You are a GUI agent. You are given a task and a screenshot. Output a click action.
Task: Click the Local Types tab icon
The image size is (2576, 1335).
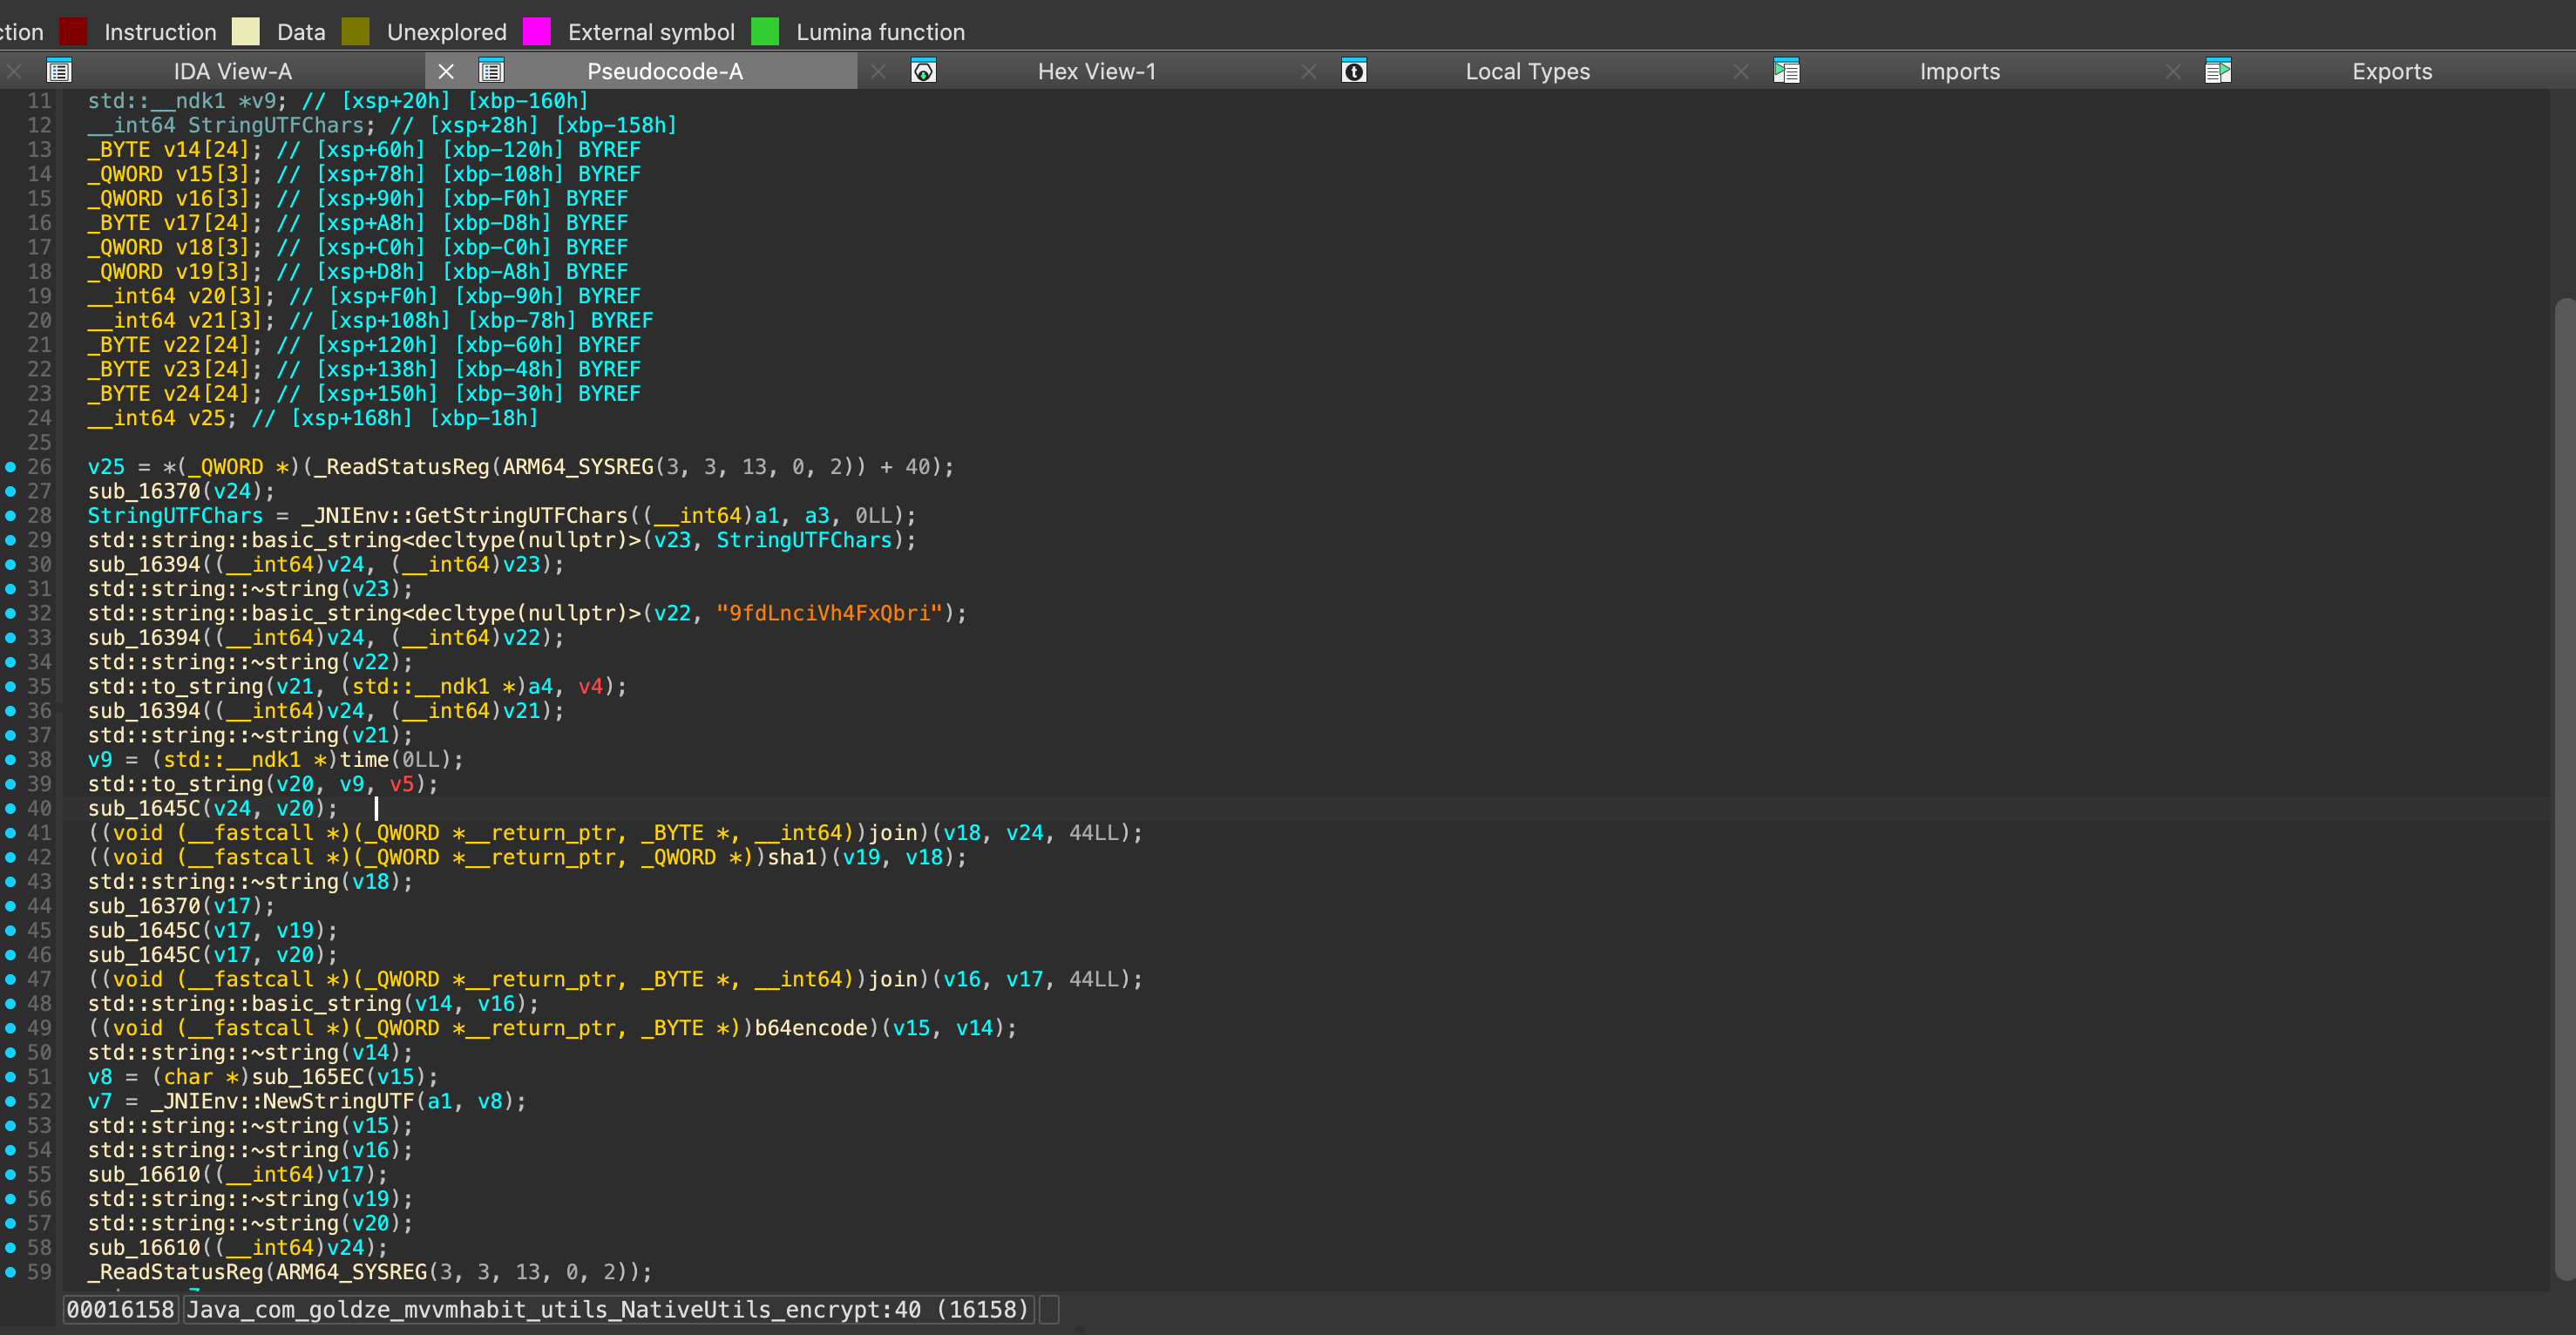point(1354,71)
